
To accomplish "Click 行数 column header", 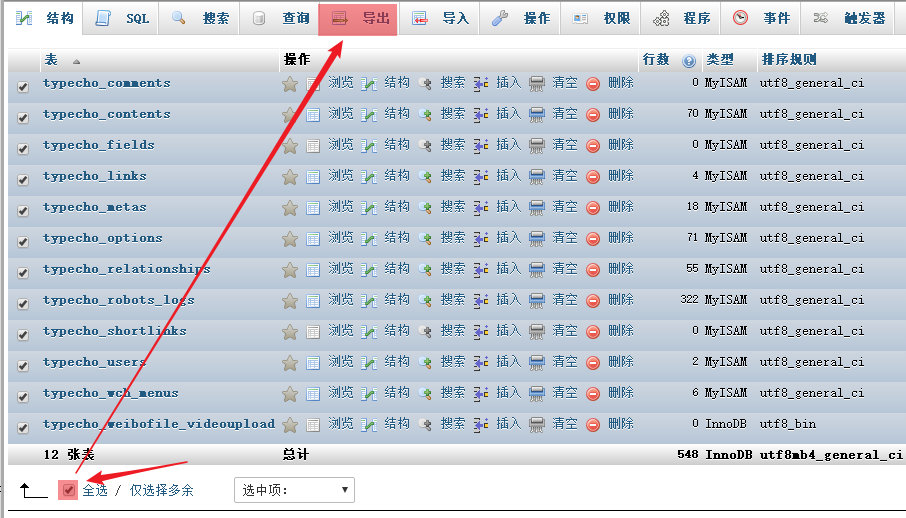I will coord(656,60).
